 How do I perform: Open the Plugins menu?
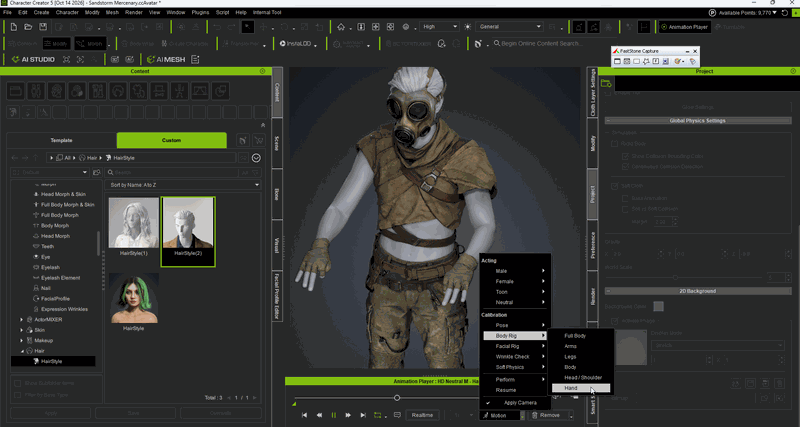tap(201, 12)
